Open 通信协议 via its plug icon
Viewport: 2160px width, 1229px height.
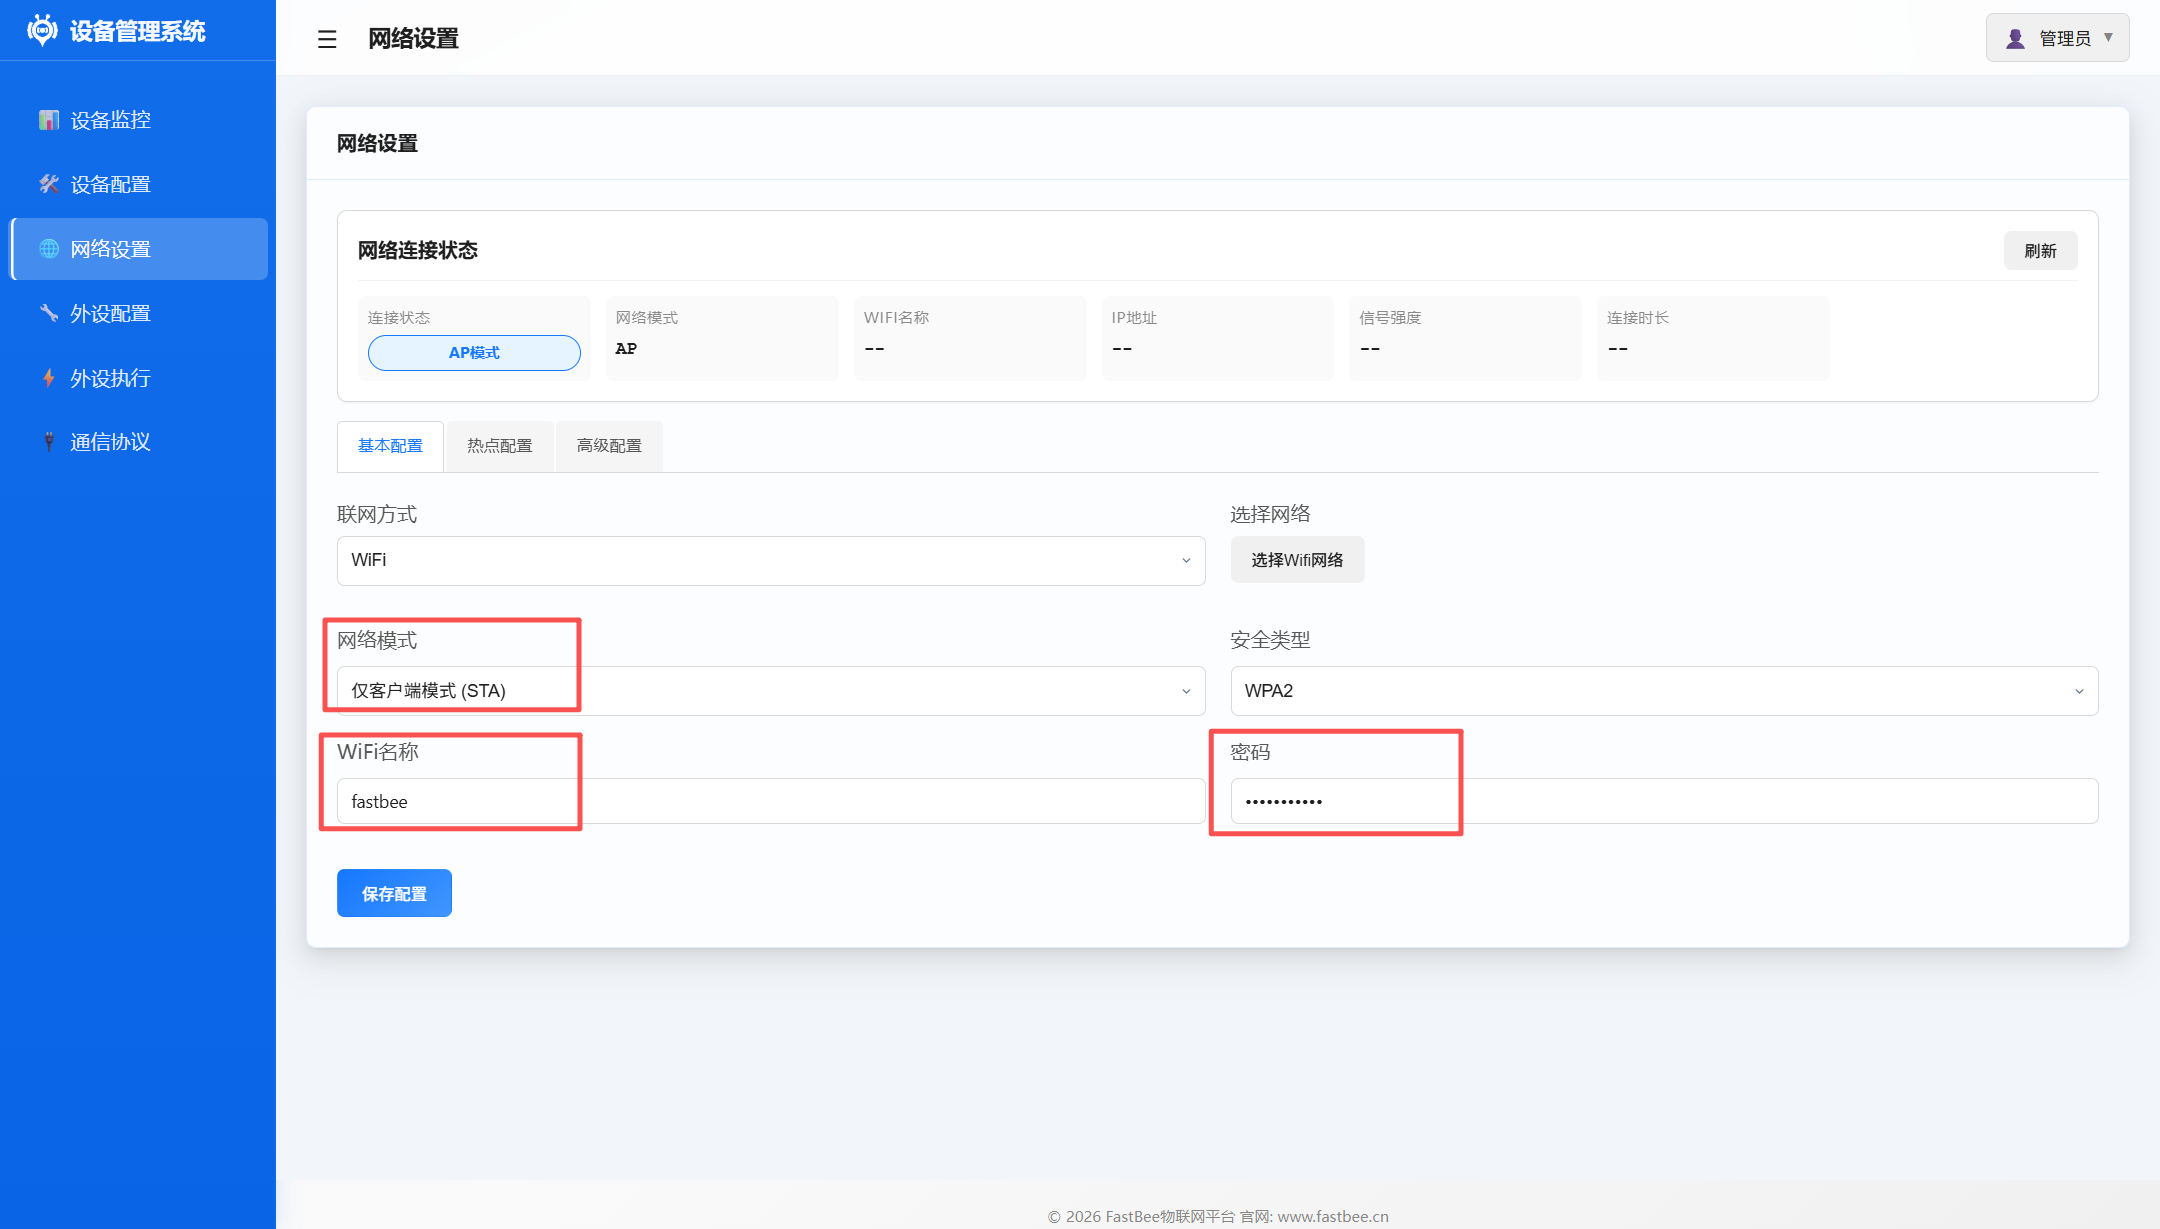pos(49,442)
